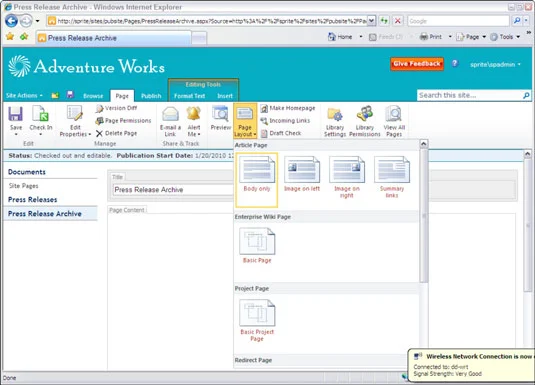The image size is (535, 385).
Task: Click the site search magnifier icon
Action: click(x=526, y=95)
